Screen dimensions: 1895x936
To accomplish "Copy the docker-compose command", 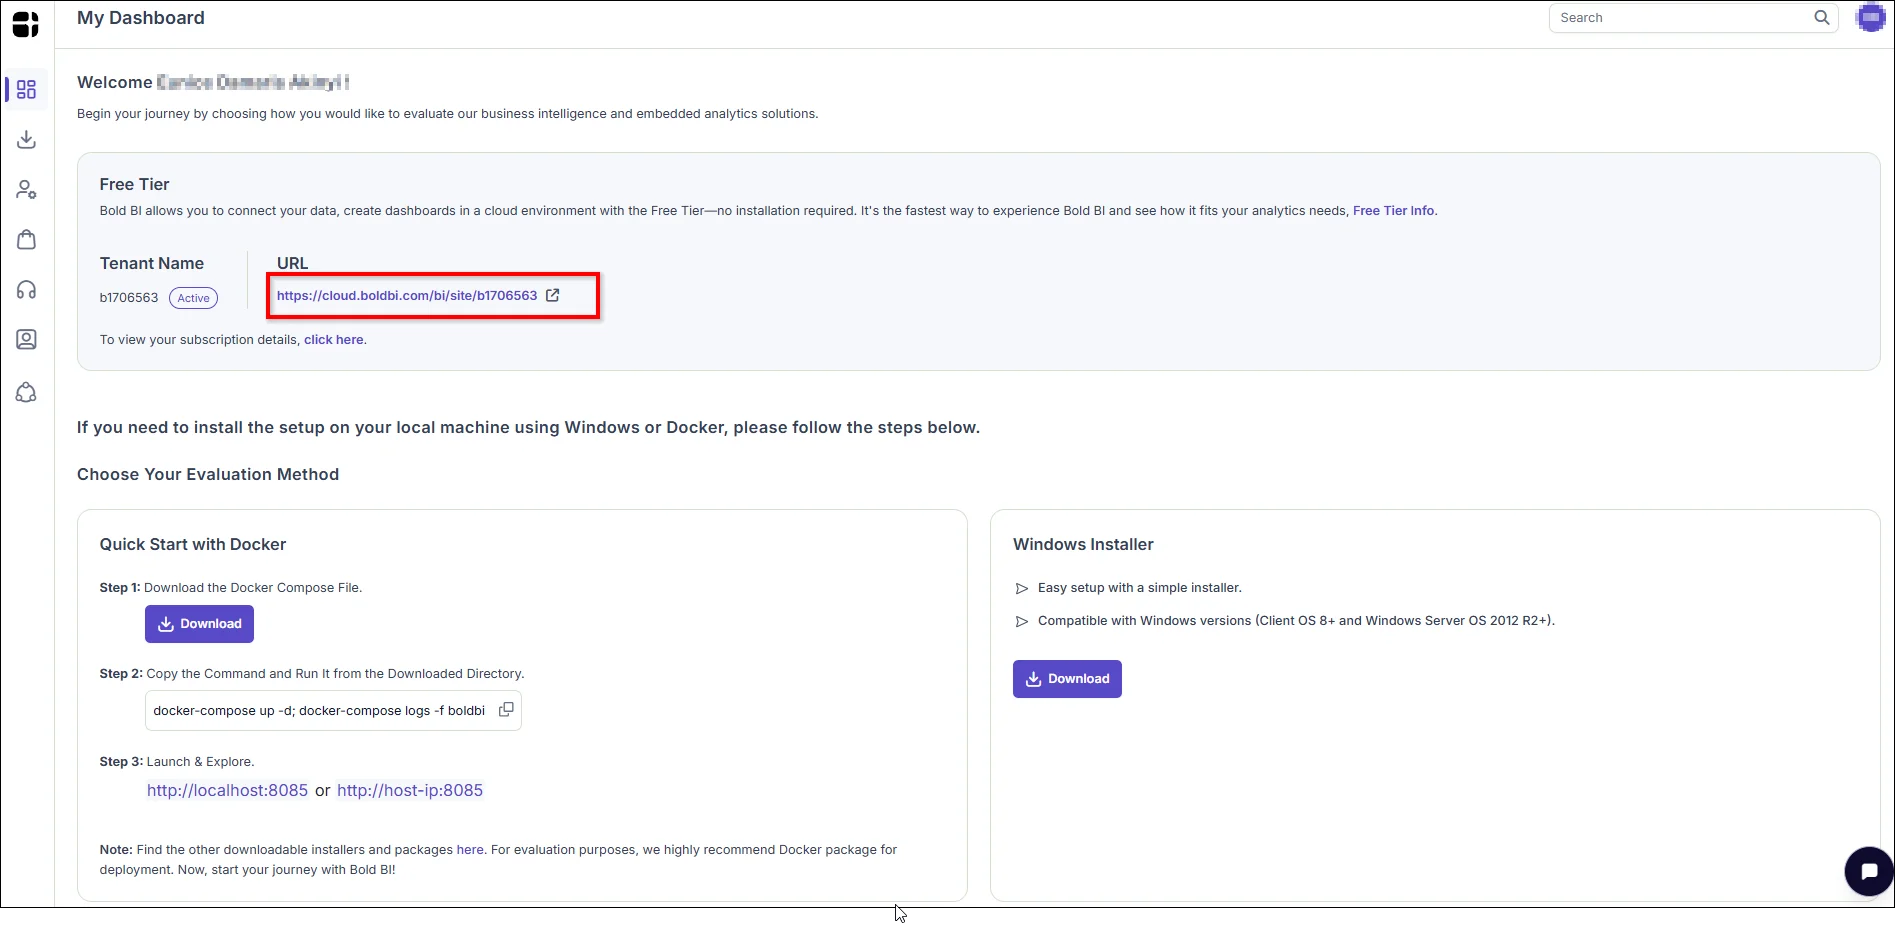I will 507,710.
